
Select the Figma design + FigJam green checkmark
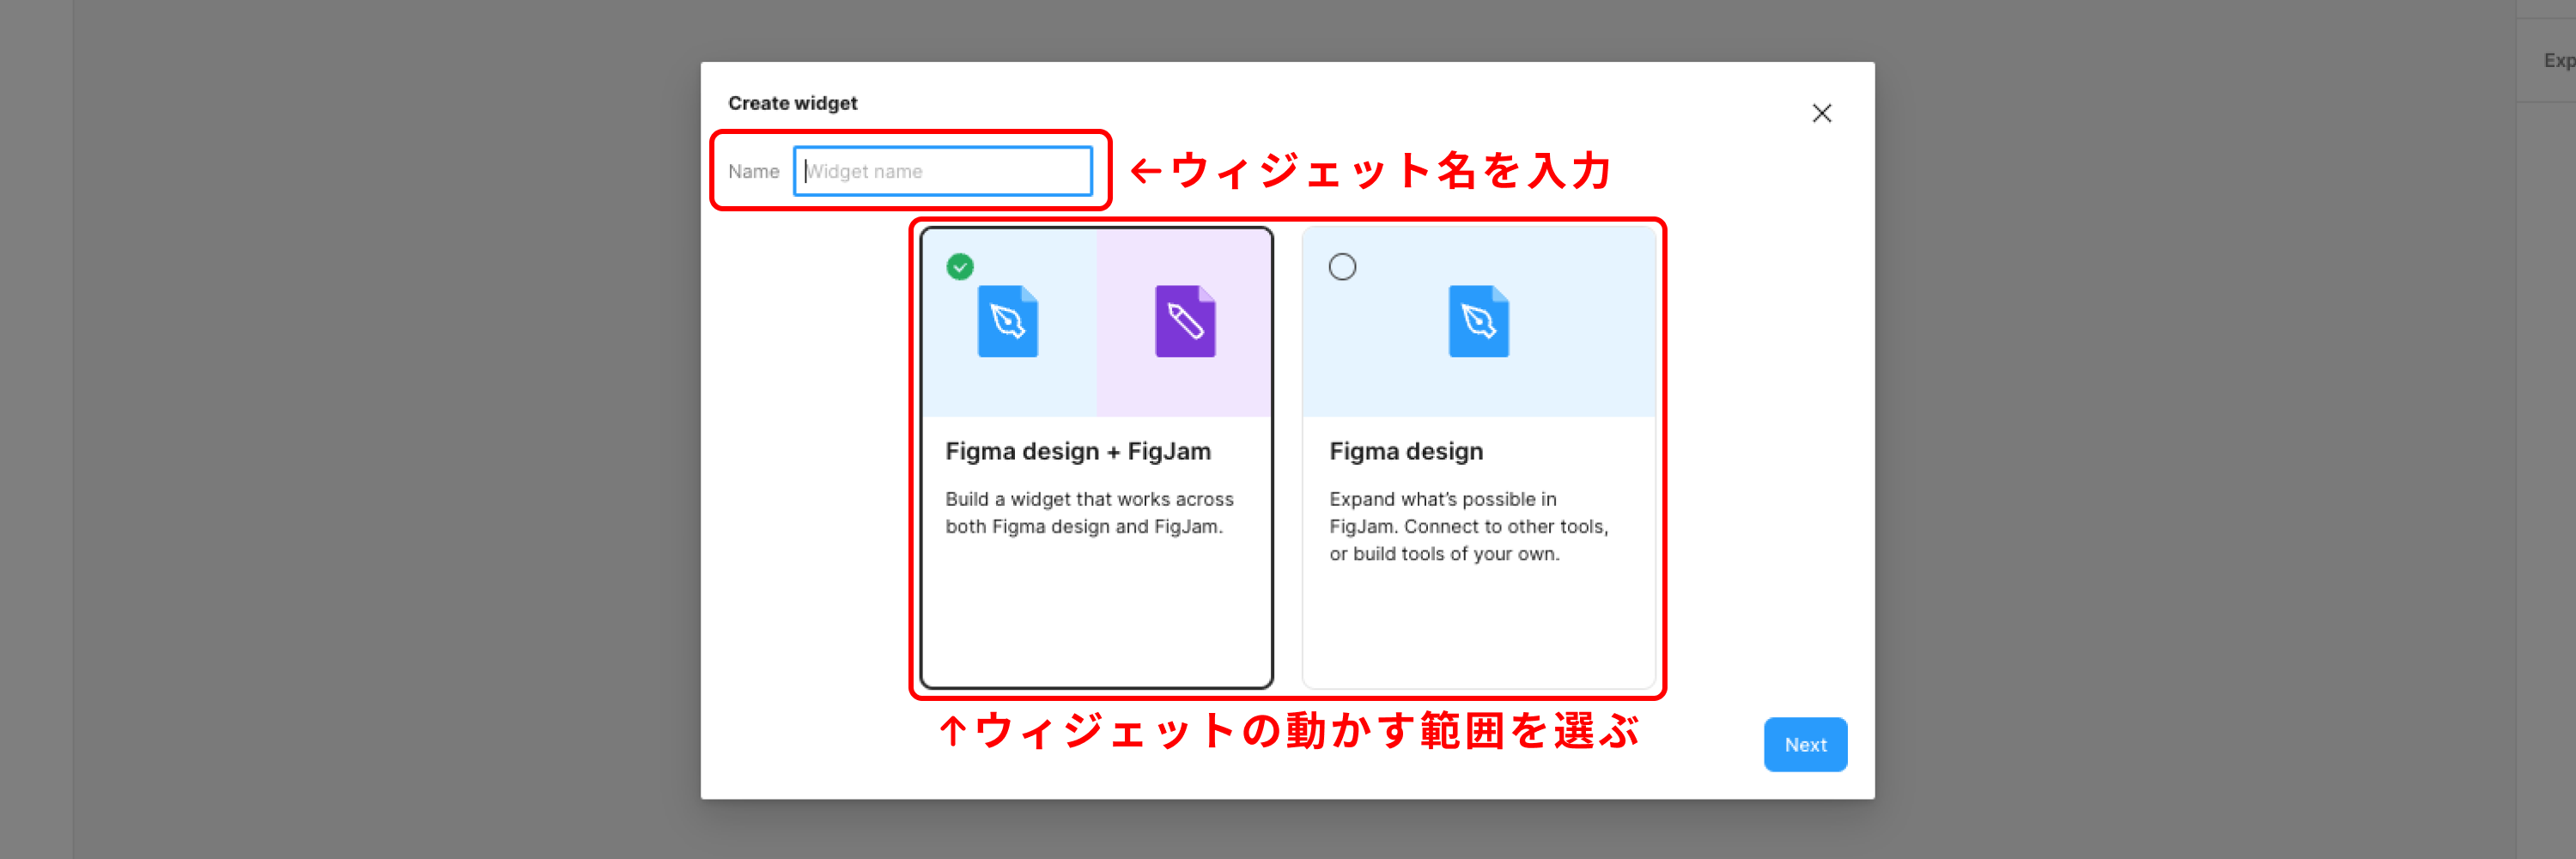tap(960, 267)
